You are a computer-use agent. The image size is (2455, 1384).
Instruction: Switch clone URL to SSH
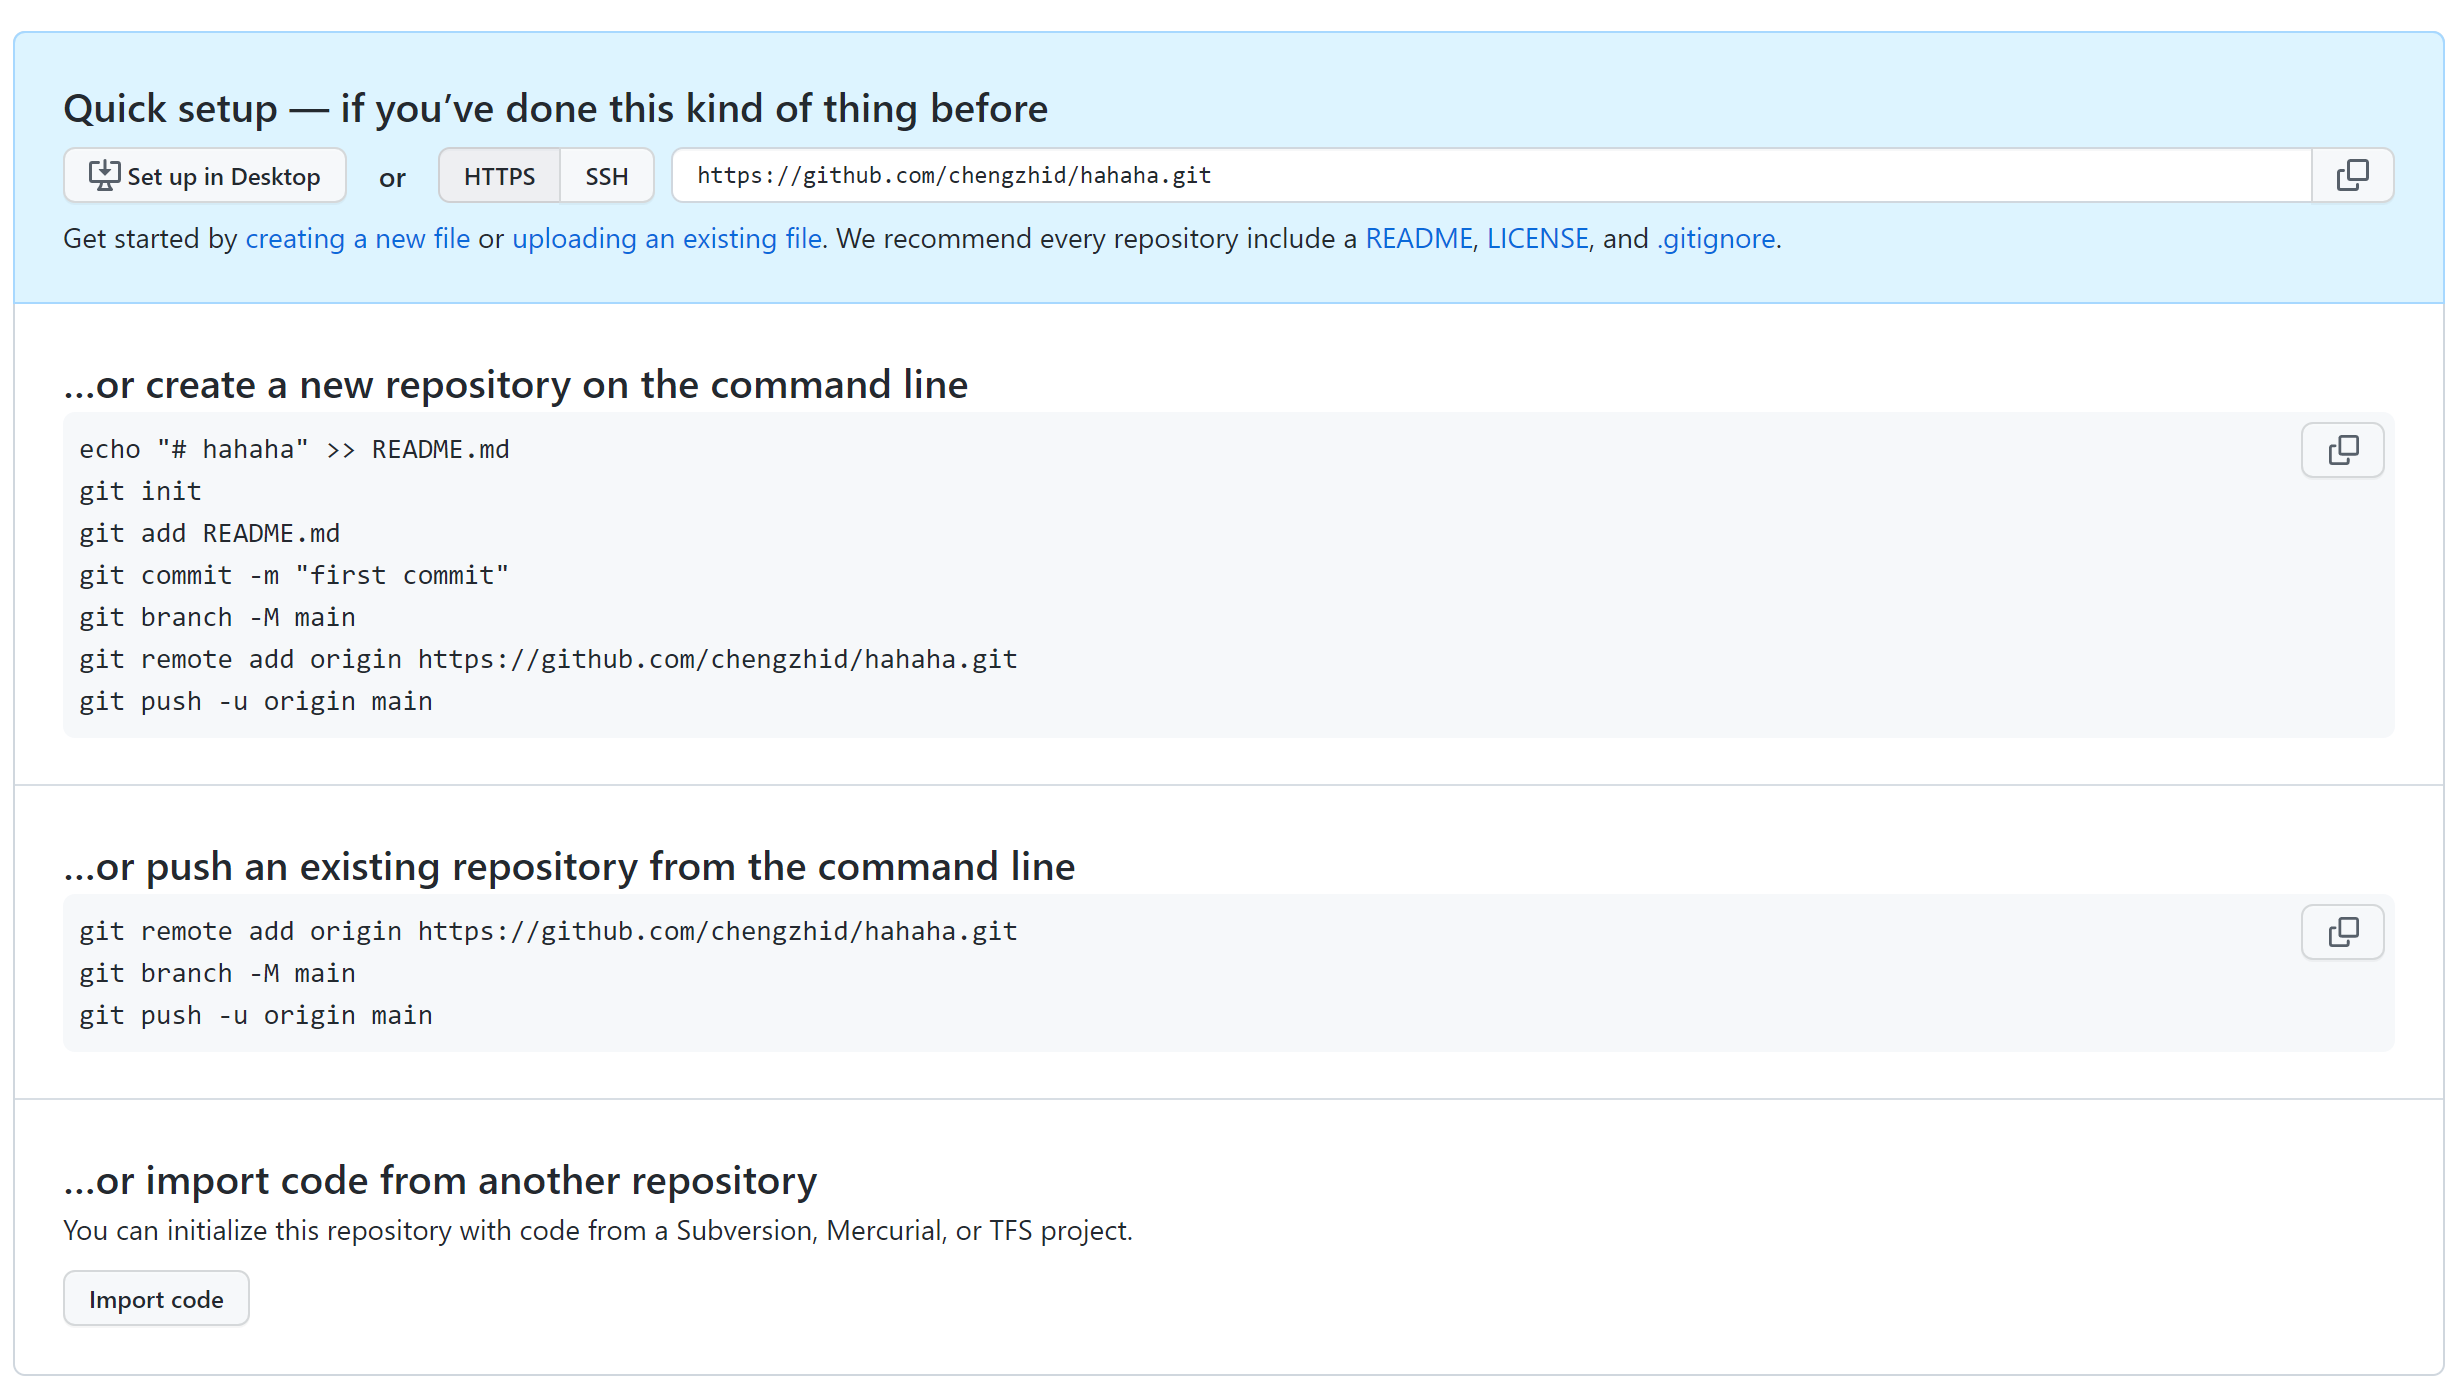[606, 176]
